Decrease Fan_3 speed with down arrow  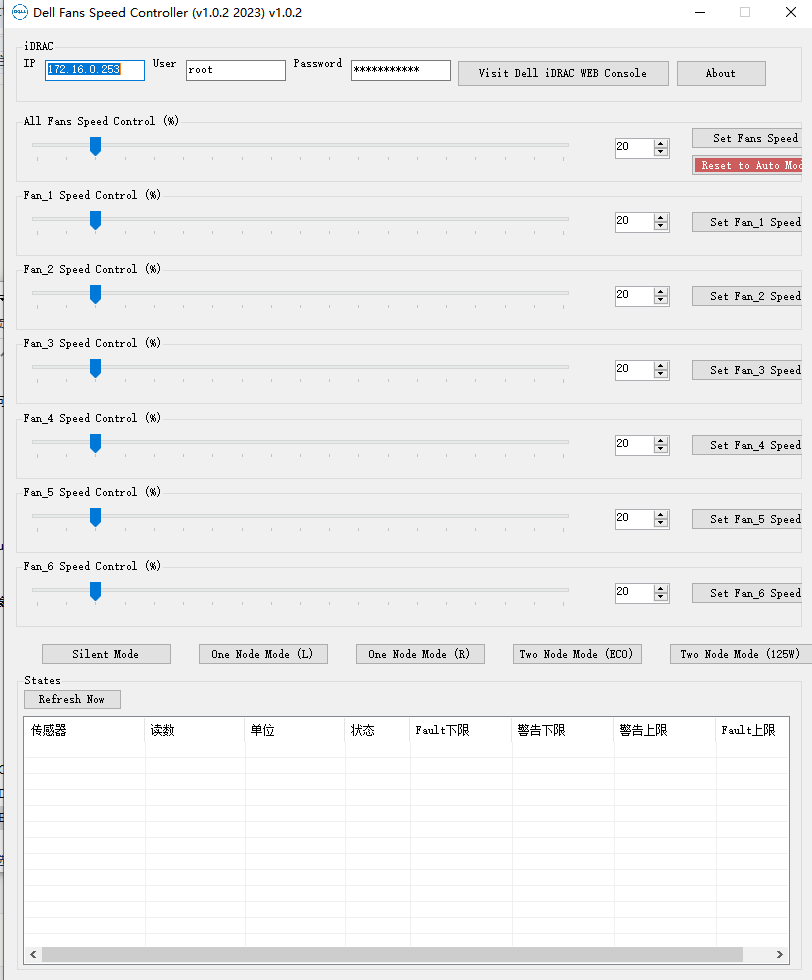coord(661,374)
